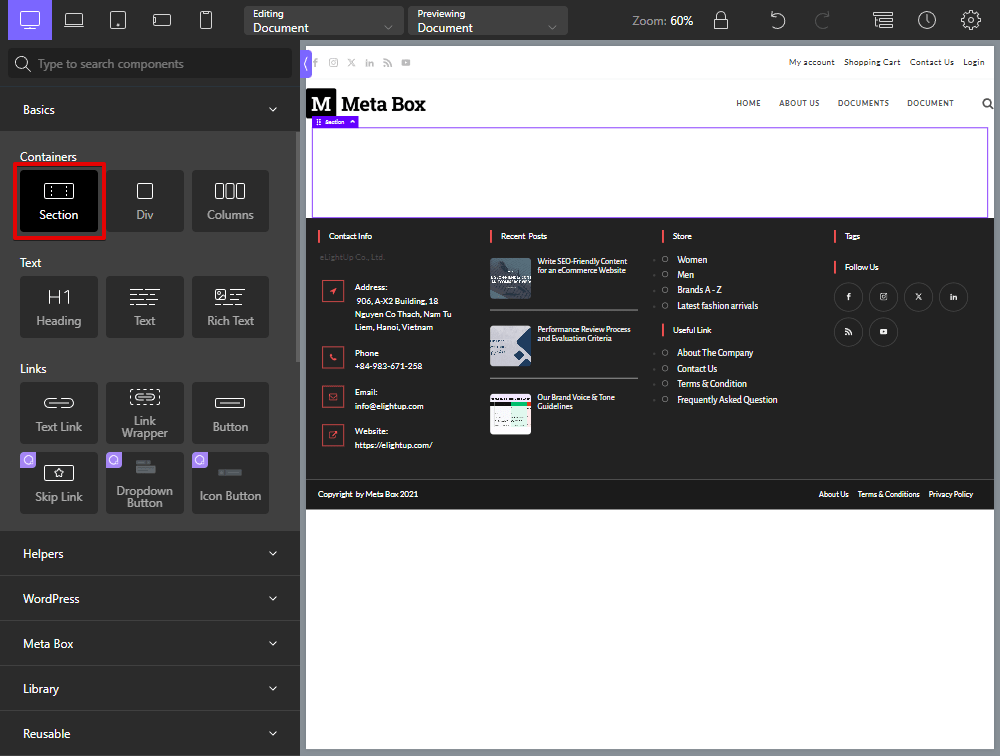
Task: Expand the WordPress elements section
Action: [x=150, y=598]
